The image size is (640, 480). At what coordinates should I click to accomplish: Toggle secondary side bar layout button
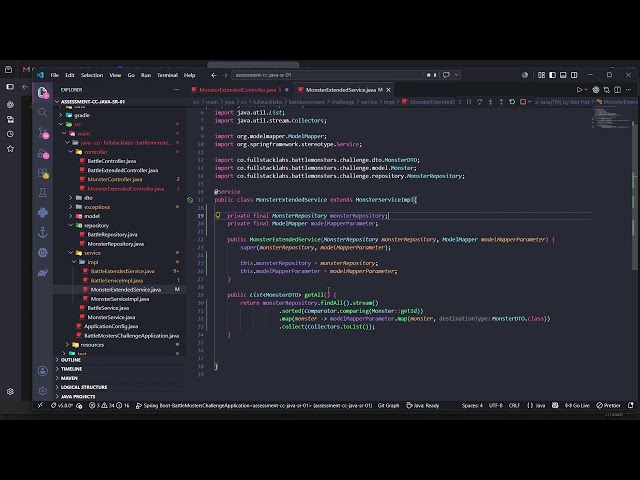[x=574, y=75]
